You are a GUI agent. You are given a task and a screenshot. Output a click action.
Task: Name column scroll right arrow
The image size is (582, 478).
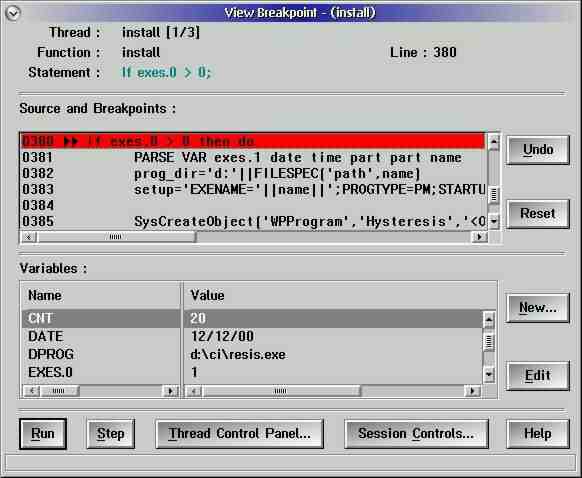pyautogui.click(x=170, y=391)
